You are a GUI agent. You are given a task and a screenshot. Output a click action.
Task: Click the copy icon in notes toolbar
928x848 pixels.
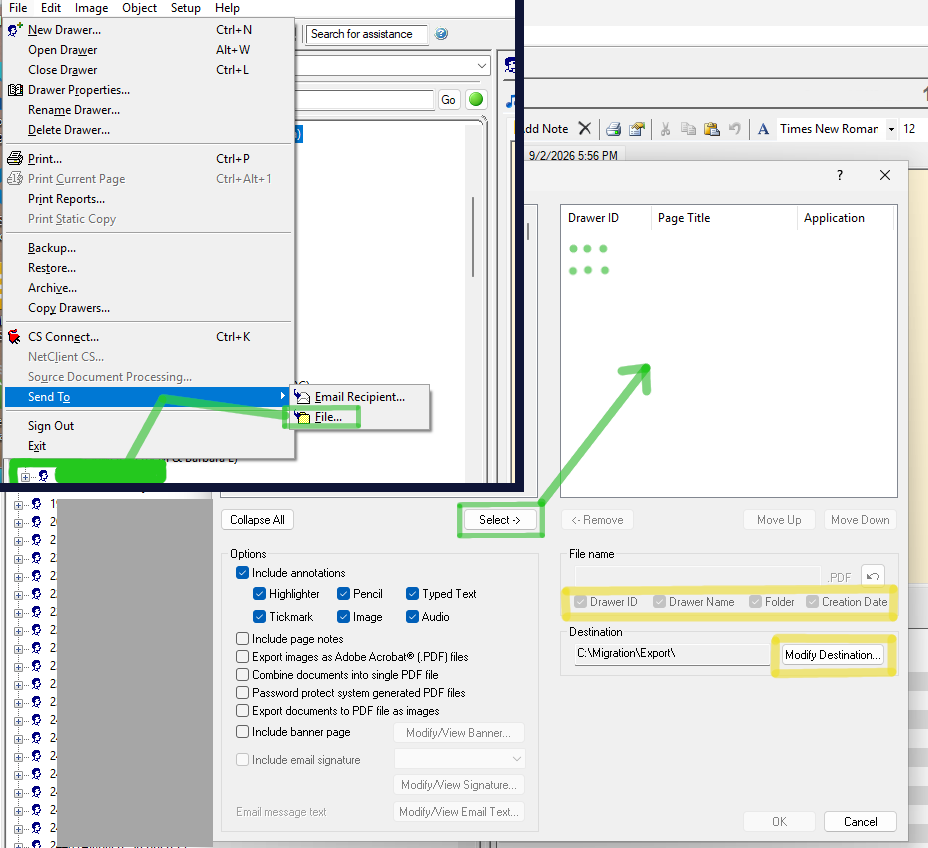pyautogui.click(x=688, y=129)
